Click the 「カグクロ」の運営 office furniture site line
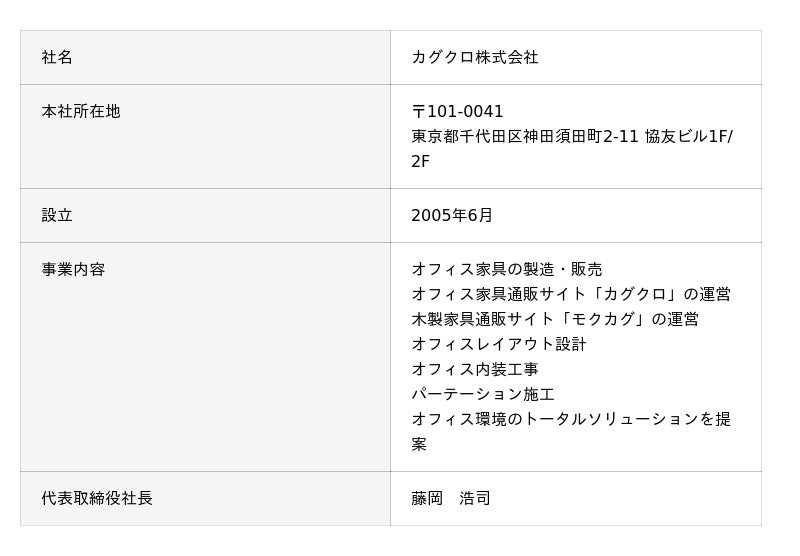This screenshot has height=556, width=800. coord(571,295)
